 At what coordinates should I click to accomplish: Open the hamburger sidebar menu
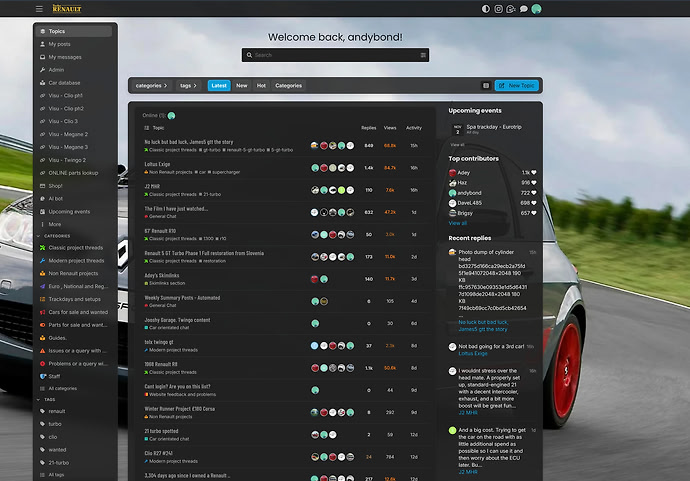point(39,9)
